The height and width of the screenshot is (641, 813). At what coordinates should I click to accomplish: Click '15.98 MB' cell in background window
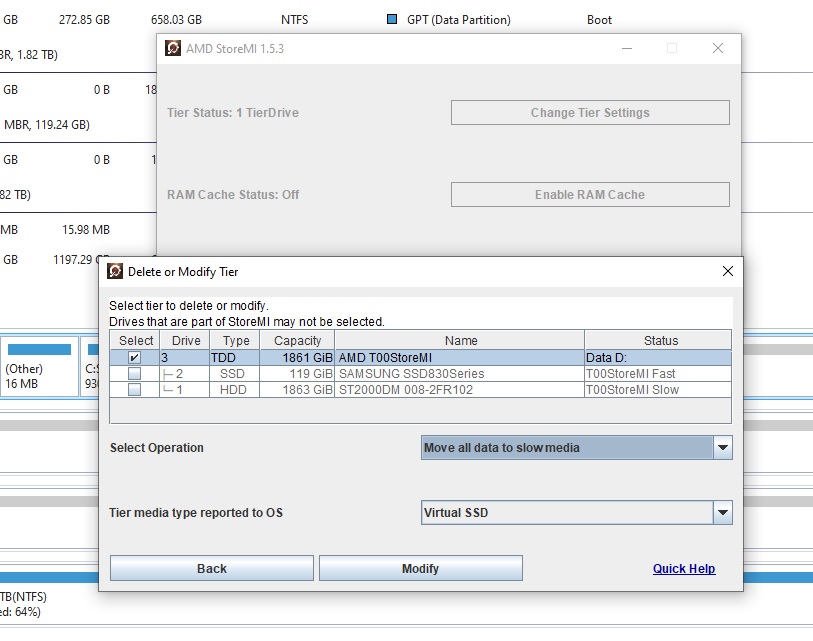click(x=86, y=229)
